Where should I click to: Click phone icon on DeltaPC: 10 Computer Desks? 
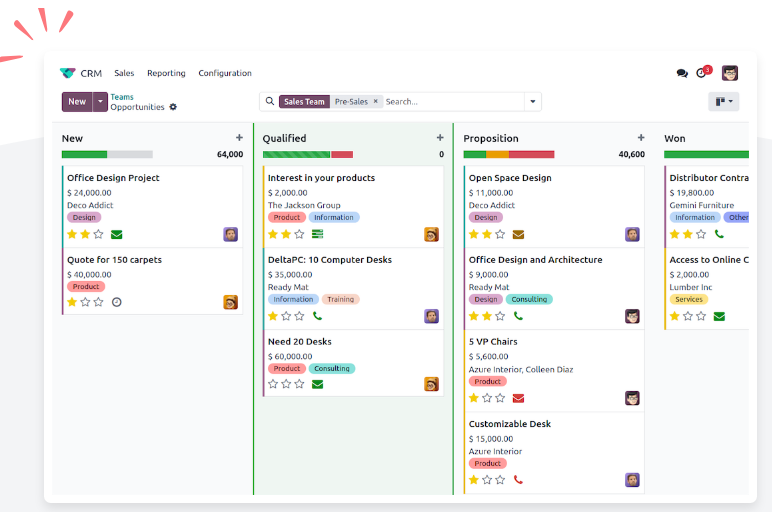click(318, 316)
